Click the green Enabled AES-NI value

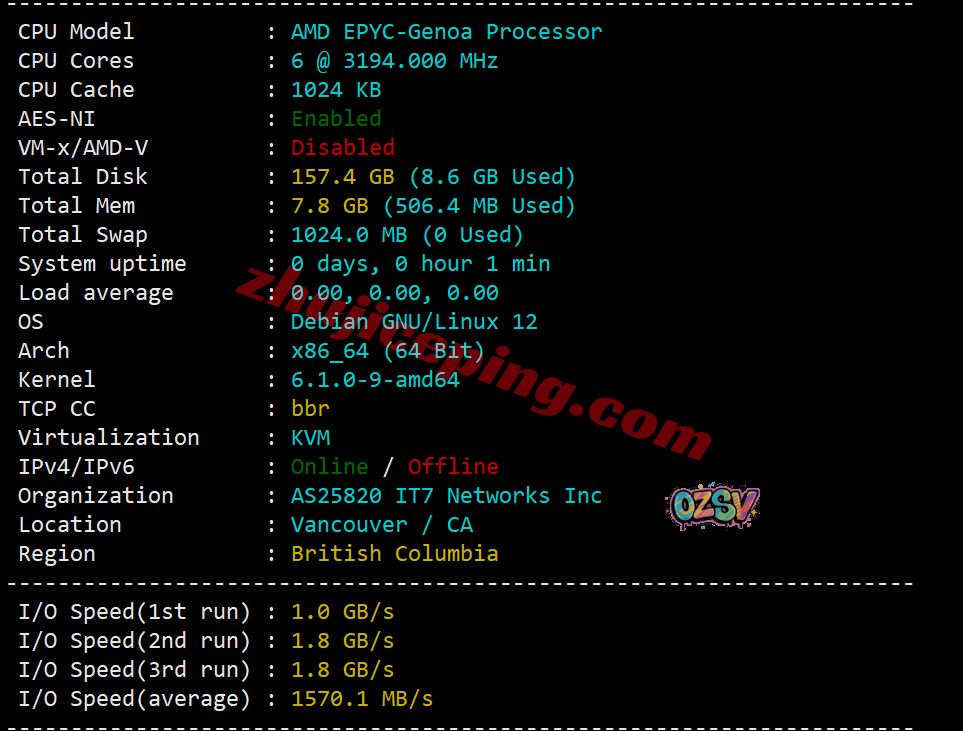[336, 119]
